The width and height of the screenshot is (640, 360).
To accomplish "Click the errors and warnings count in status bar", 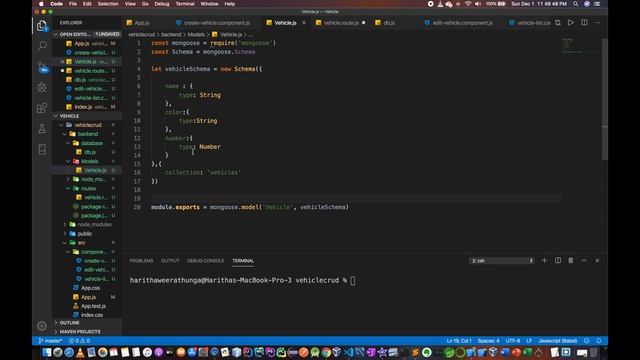I will click(79, 340).
